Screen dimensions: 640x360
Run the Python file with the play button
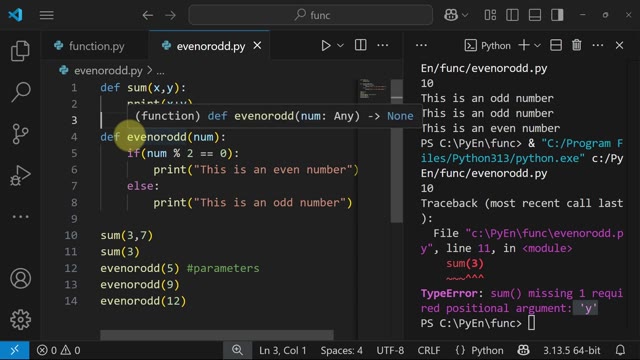pos(326,45)
